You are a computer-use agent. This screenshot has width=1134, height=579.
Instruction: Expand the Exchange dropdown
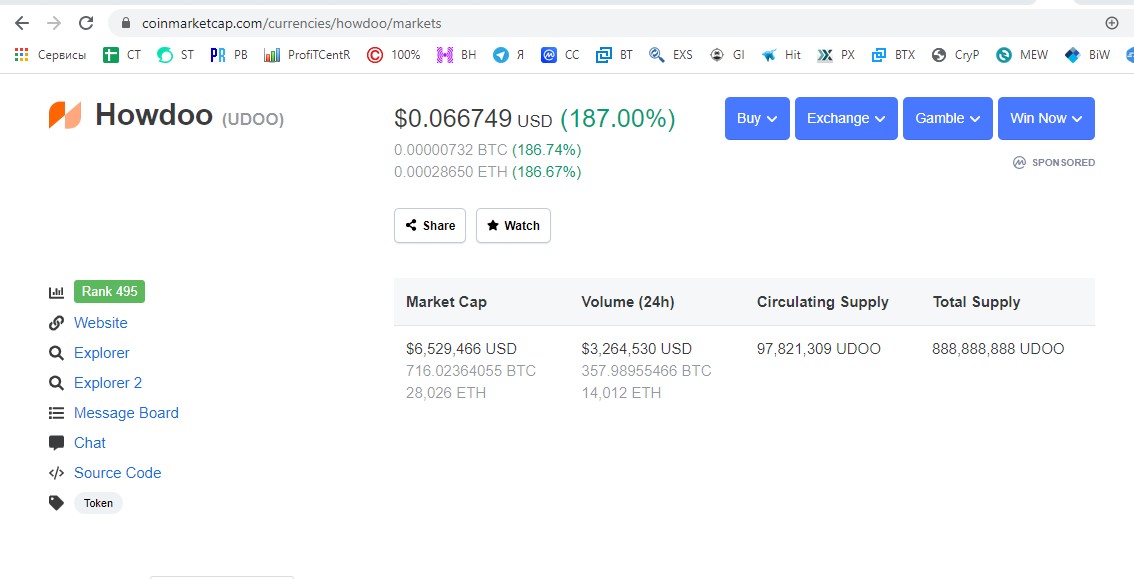[x=846, y=119]
